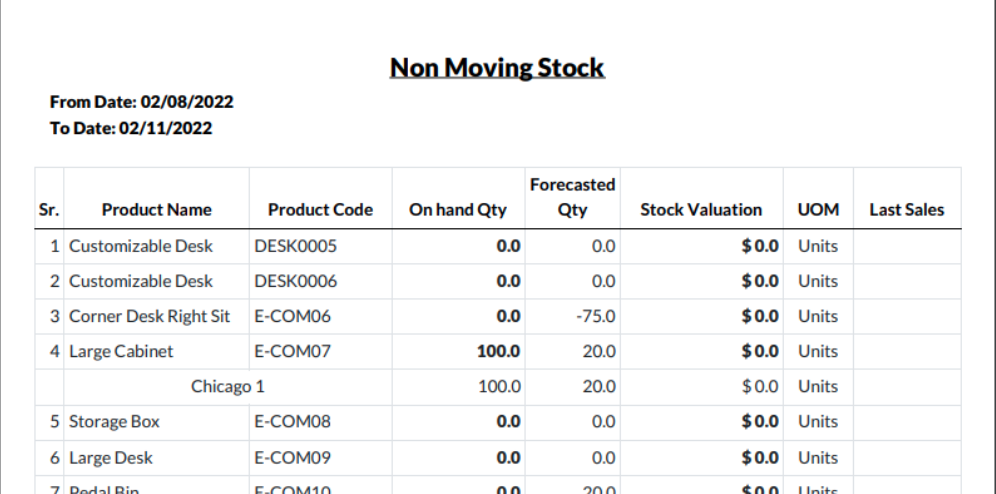Click the Last Sales column header
The width and height of the screenshot is (996, 494).
coord(907,210)
